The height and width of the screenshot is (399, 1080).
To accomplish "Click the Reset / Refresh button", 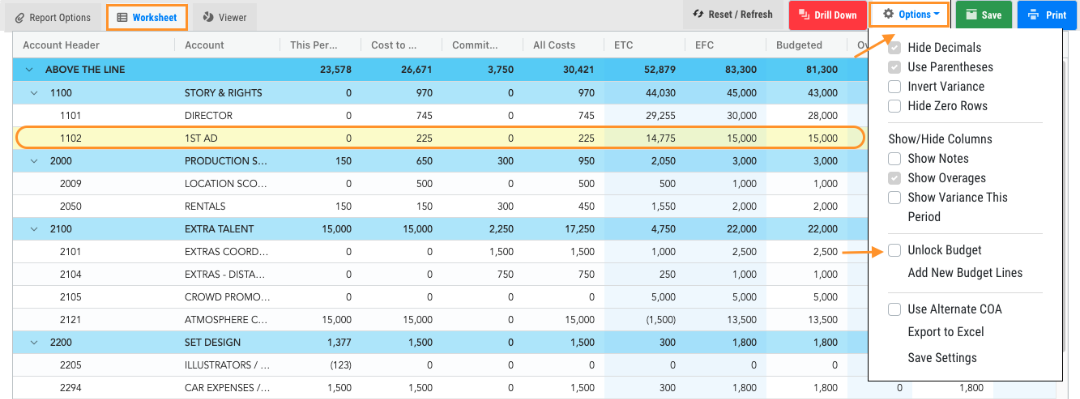I will [x=733, y=14].
